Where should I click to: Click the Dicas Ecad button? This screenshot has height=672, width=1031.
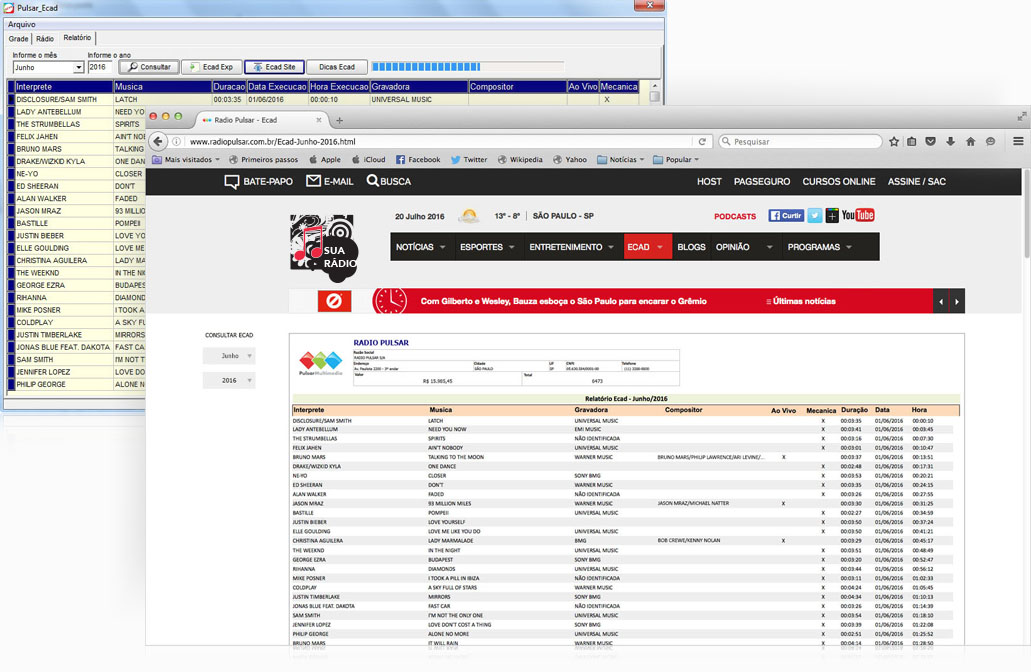click(337, 67)
